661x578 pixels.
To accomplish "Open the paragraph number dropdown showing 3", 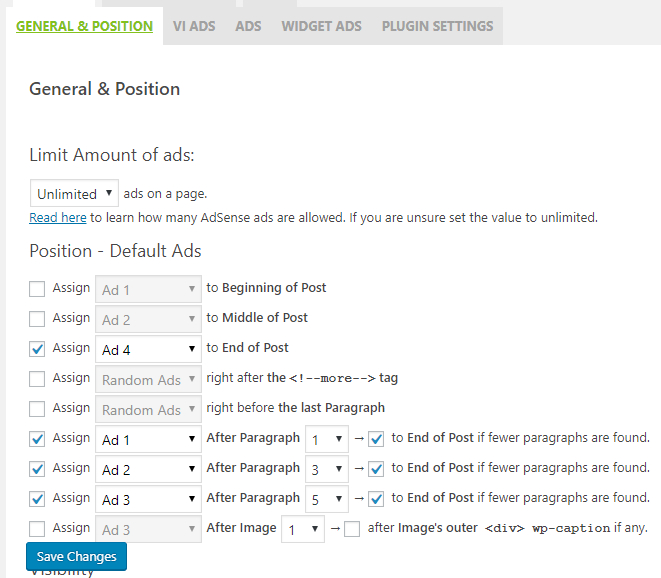I will pos(327,469).
